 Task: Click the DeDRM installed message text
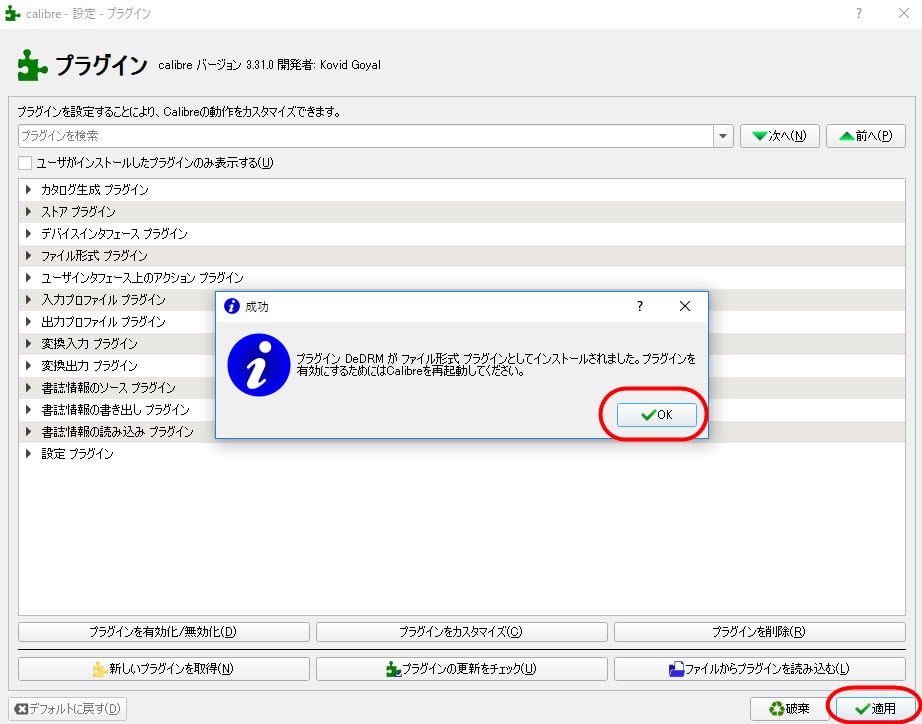tap(496, 365)
